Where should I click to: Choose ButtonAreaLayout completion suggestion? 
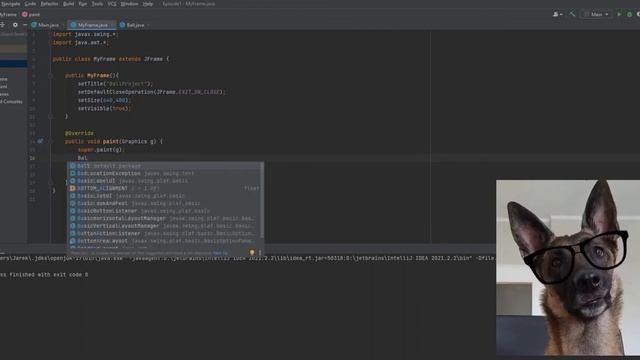[165, 241]
